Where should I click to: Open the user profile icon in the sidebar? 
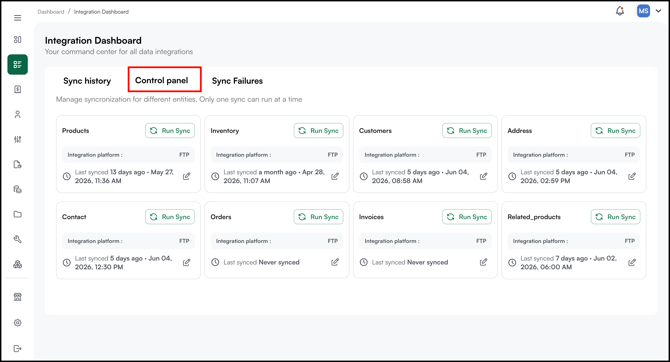tap(18, 115)
